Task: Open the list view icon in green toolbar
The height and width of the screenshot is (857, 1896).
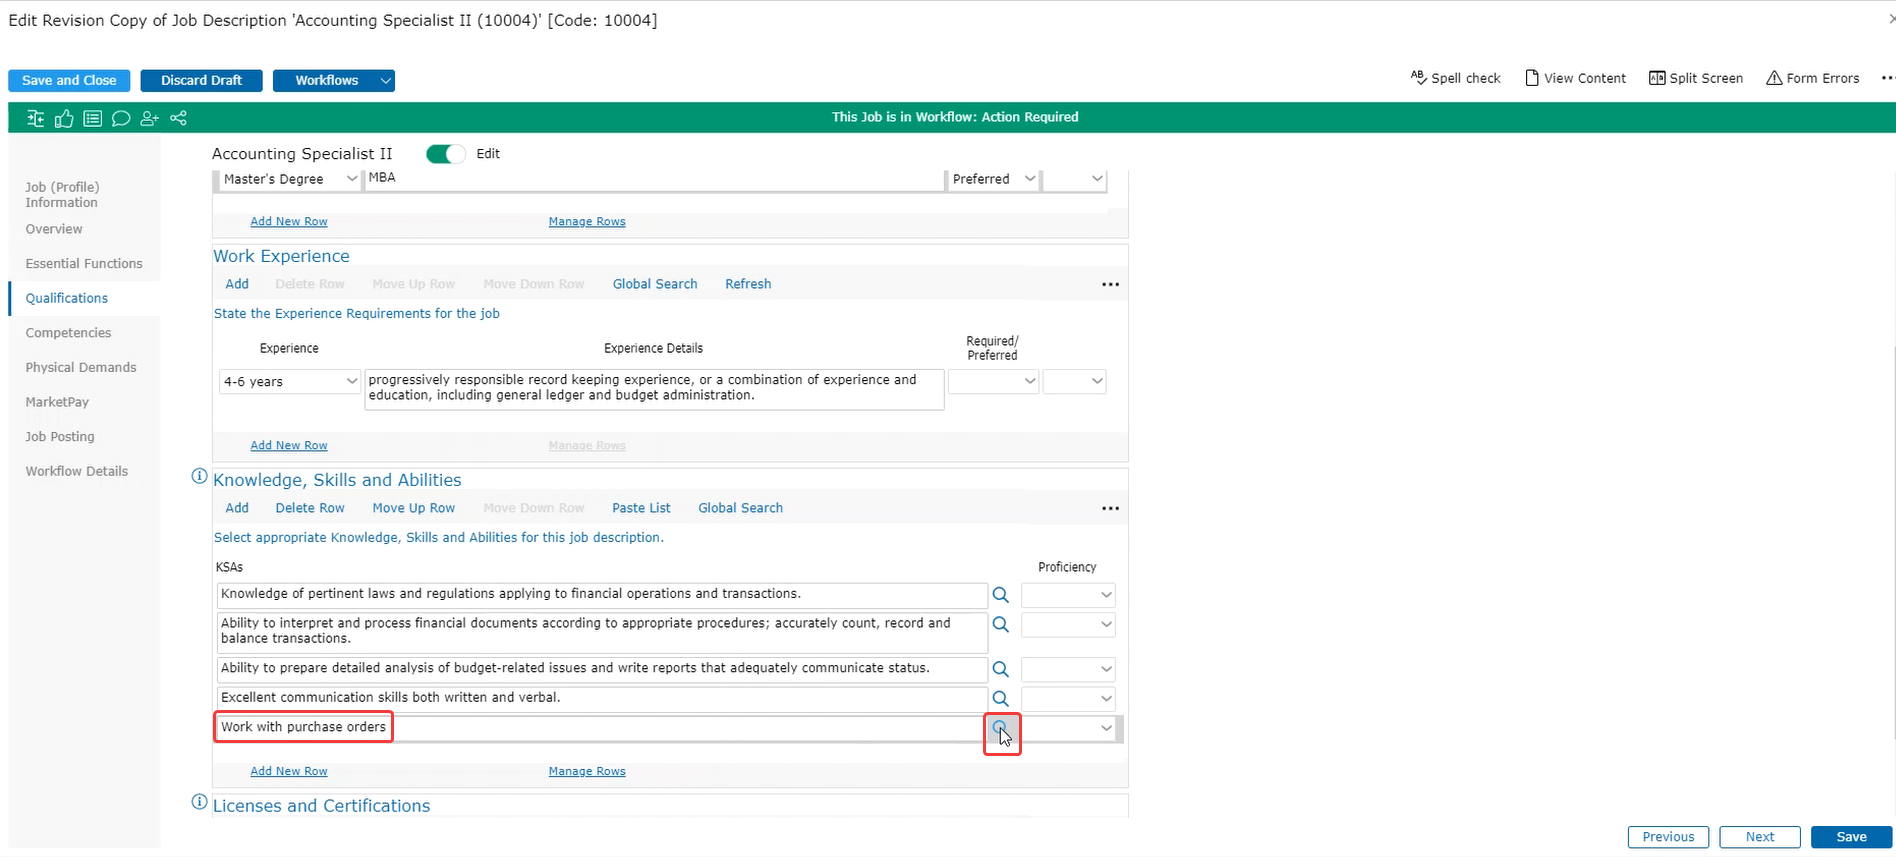Action: click(92, 119)
